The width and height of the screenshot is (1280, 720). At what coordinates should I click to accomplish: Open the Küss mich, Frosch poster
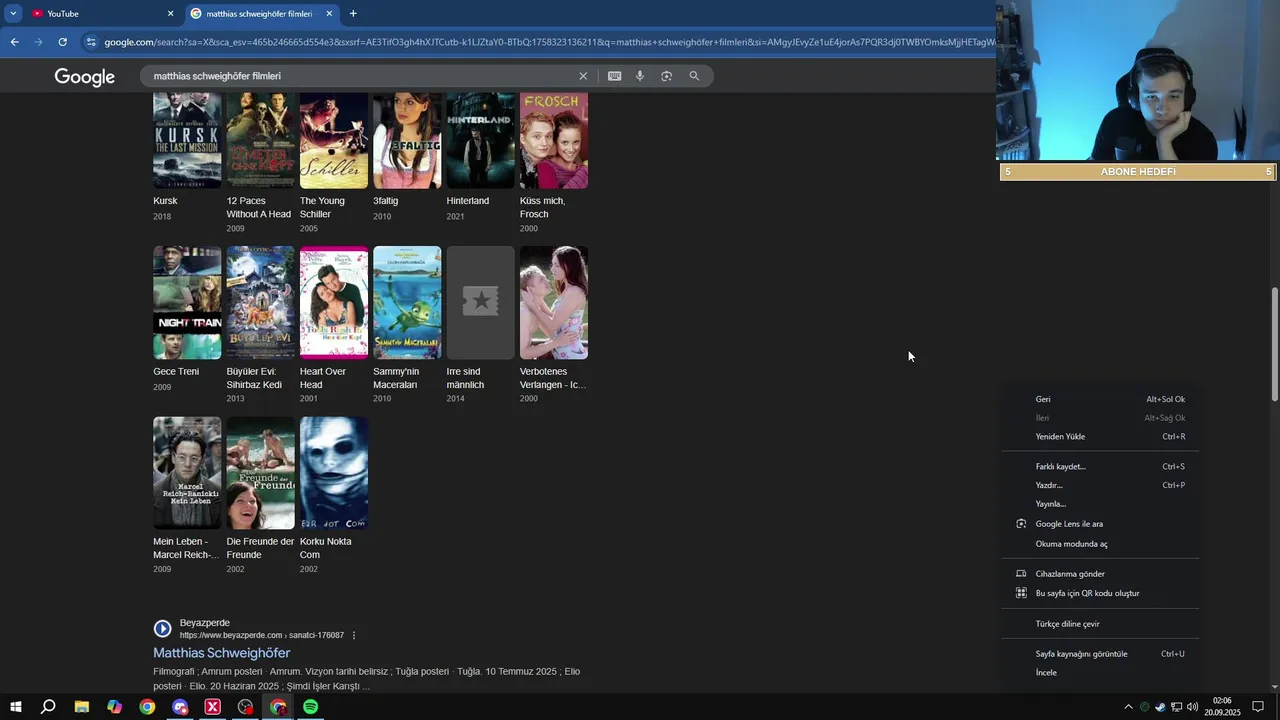click(x=554, y=140)
